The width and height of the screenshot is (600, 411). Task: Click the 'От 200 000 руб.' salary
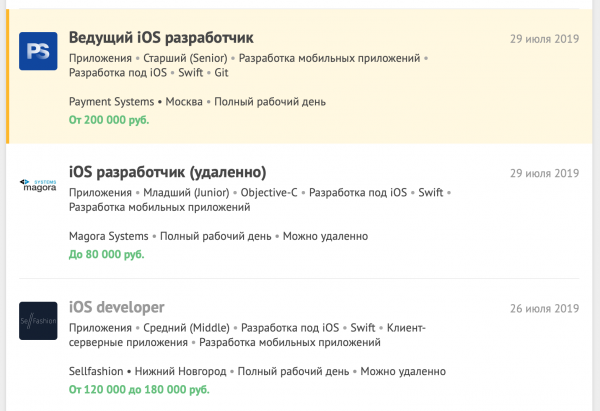(x=108, y=120)
